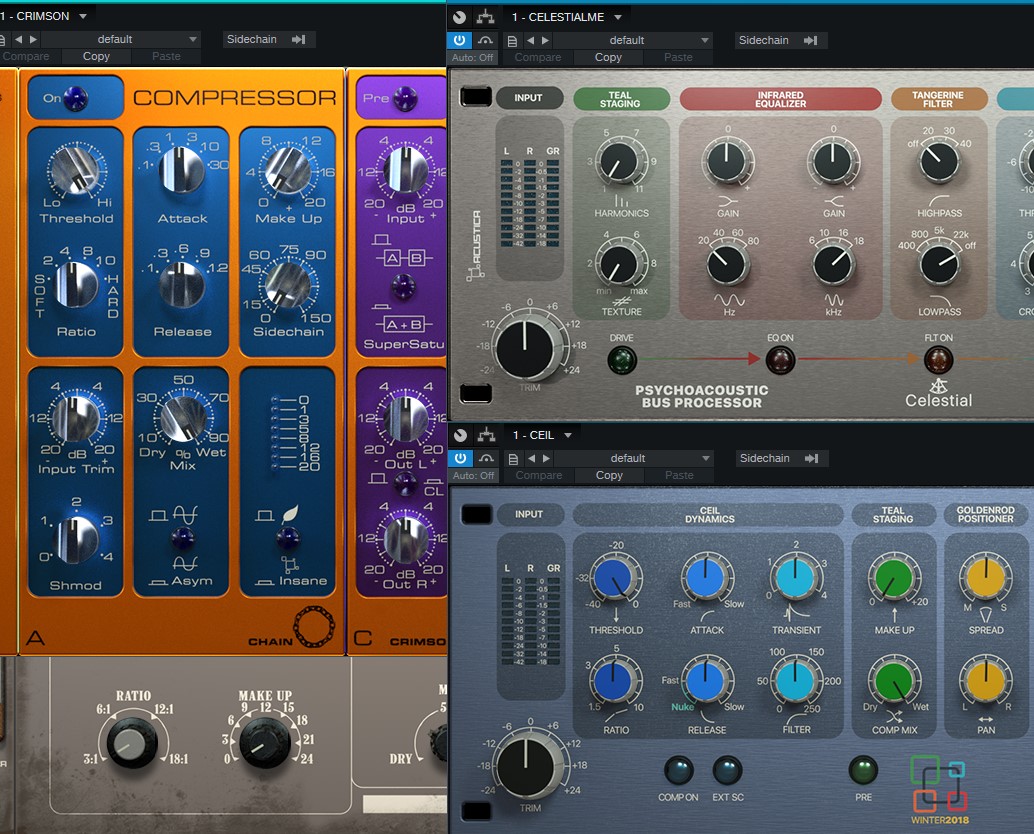This screenshot has height=834, width=1034.
Task: Click the routing icon in Ceil header
Action: point(487,434)
